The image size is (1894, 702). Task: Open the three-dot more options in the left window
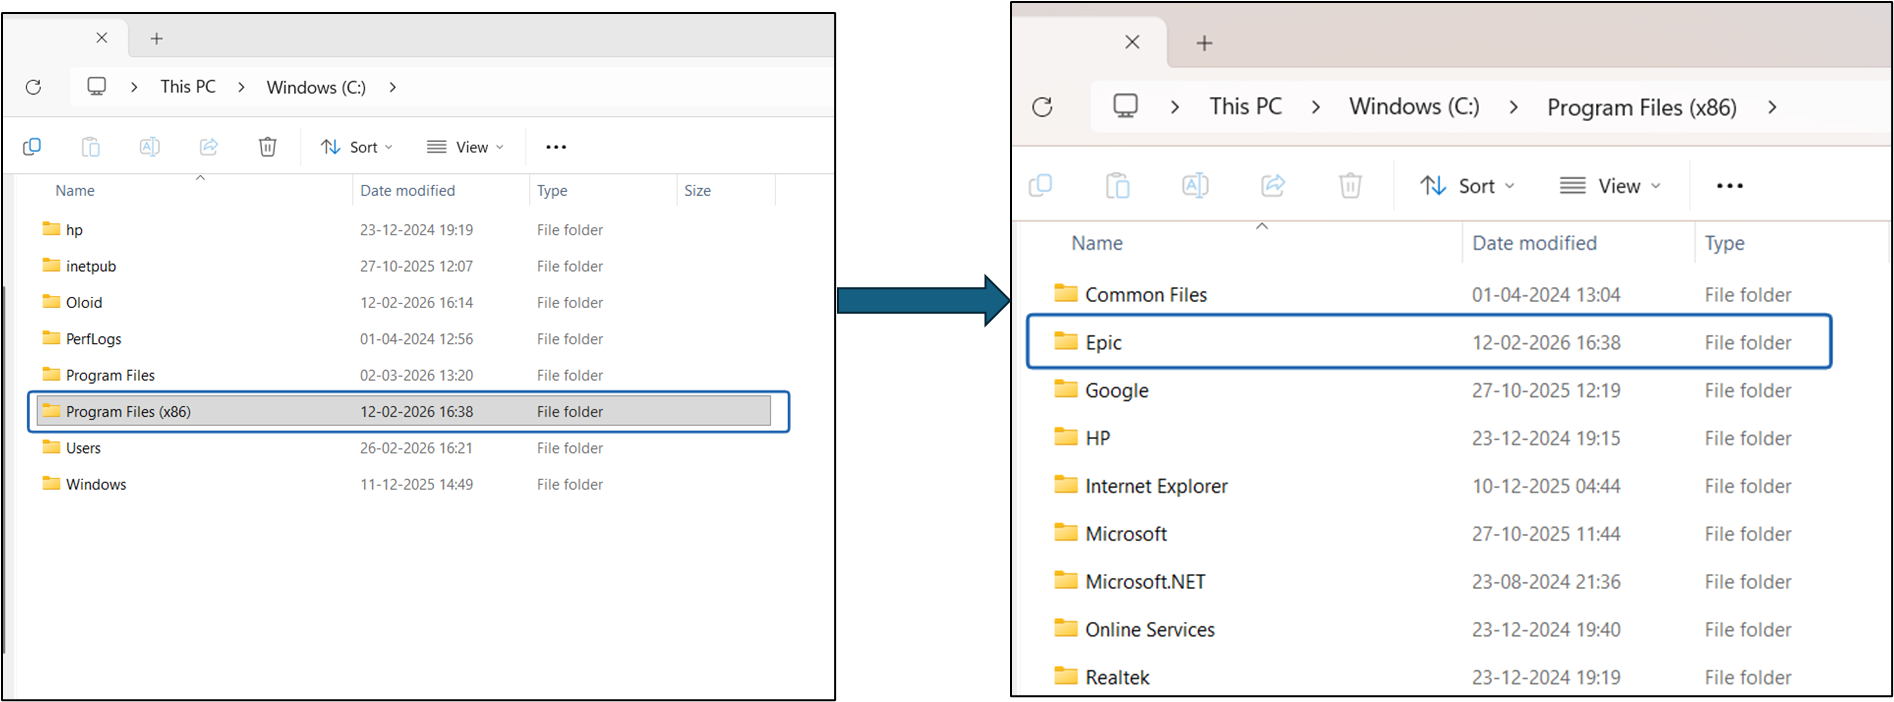[556, 147]
